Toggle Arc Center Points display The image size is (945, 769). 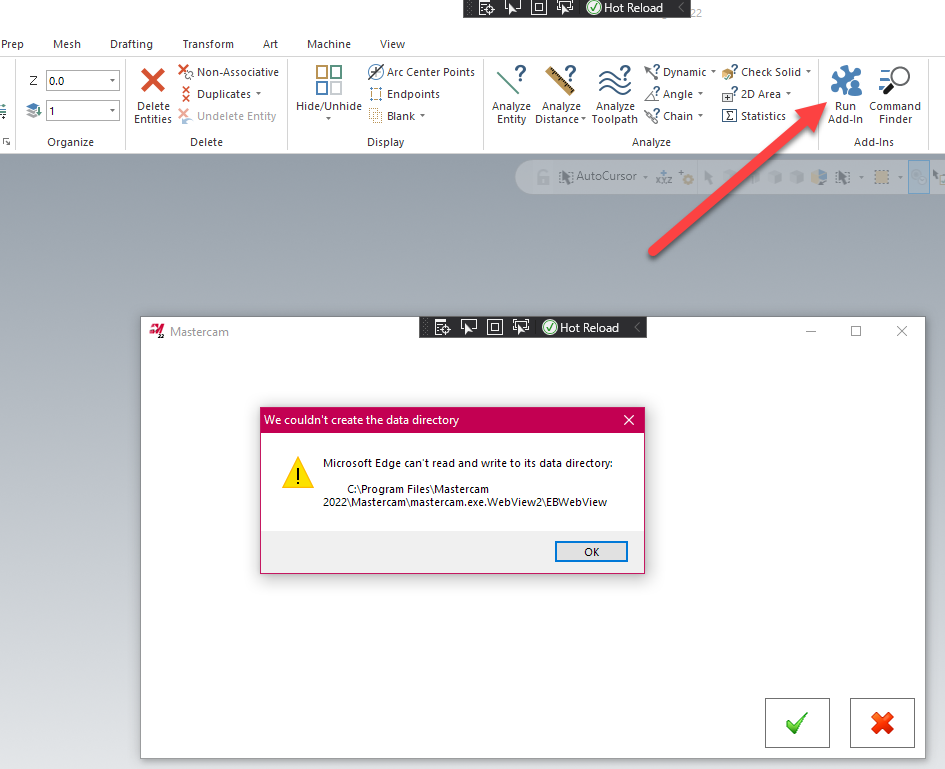coord(421,71)
